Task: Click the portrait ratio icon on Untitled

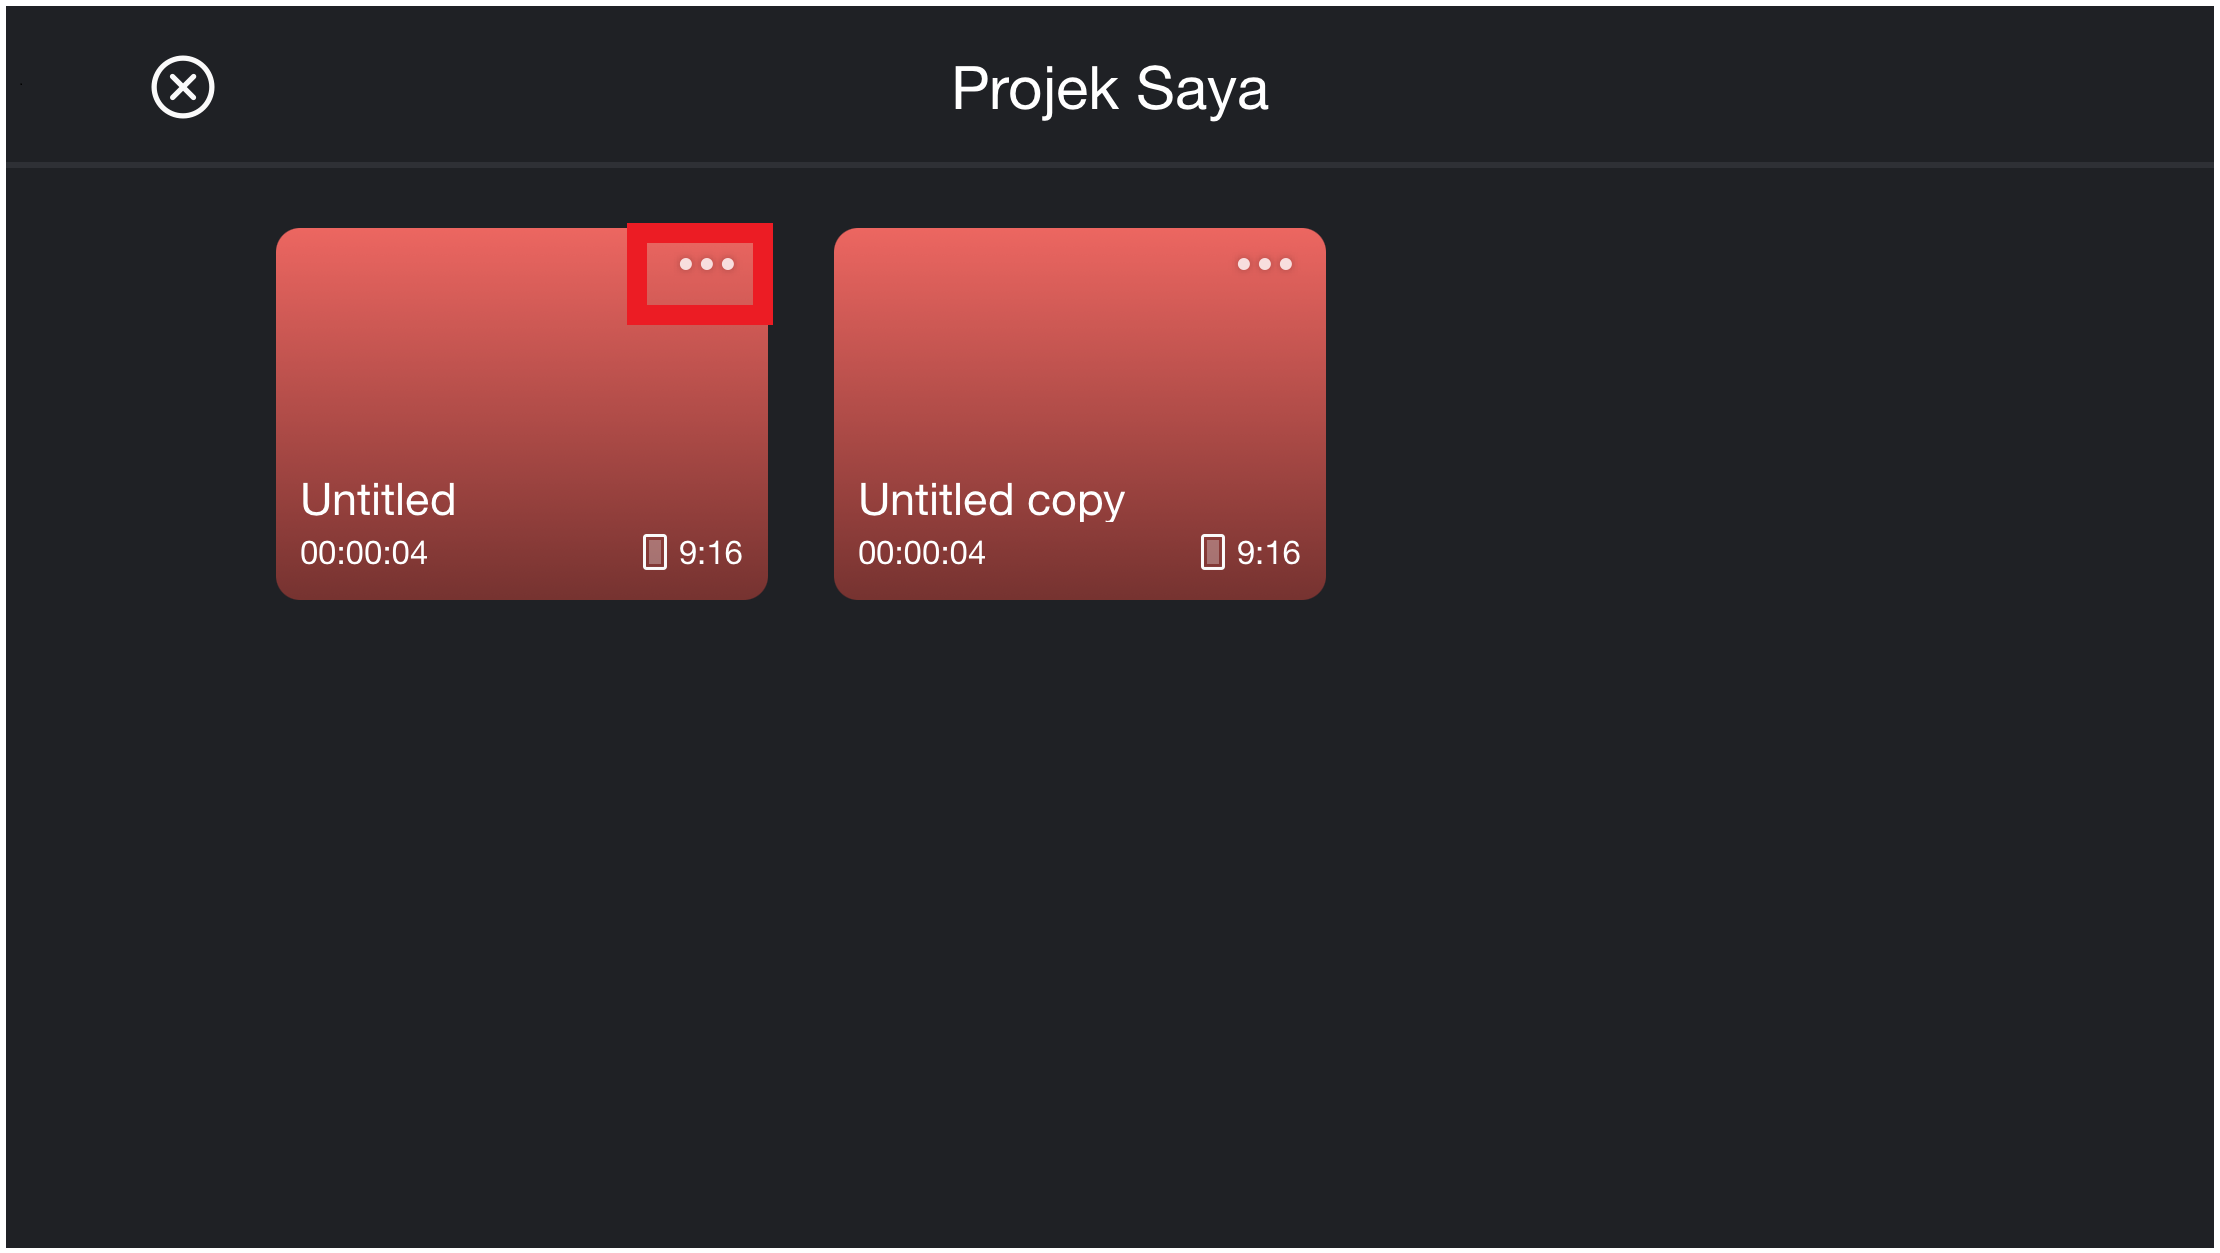Action: pyautogui.click(x=655, y=552)
